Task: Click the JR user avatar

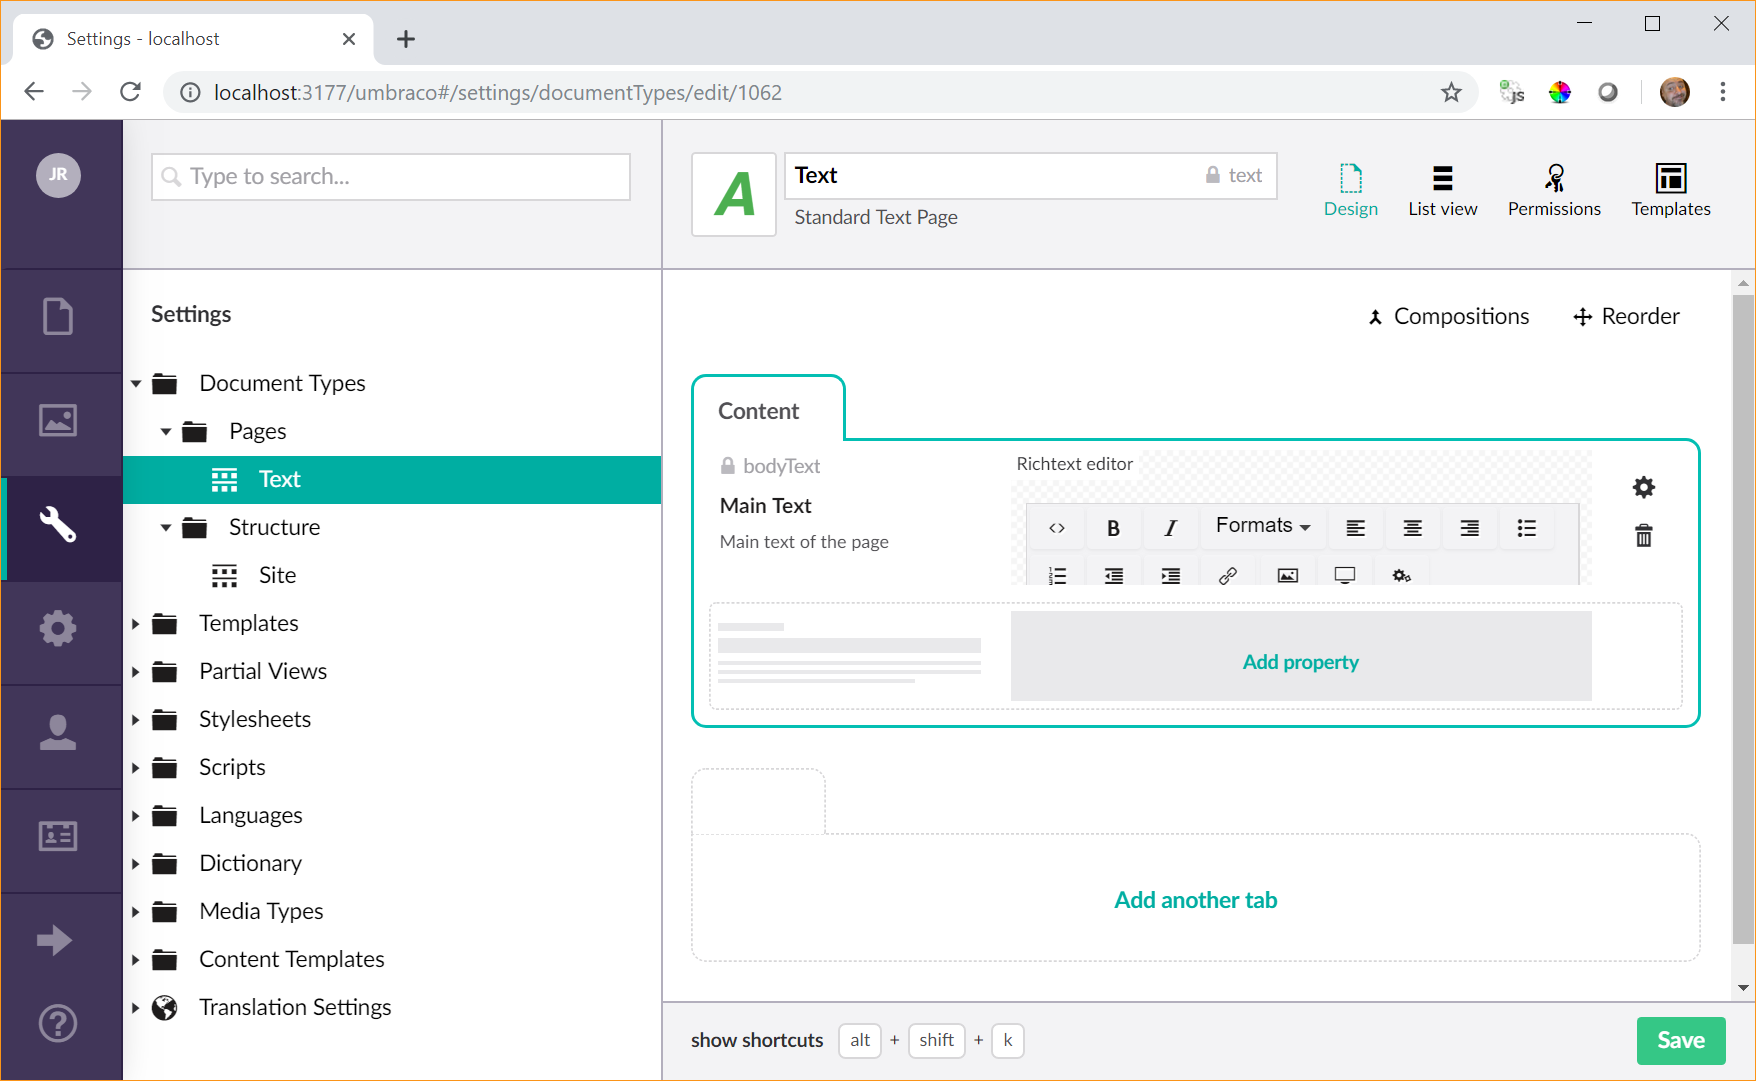Action: (58, 175)
